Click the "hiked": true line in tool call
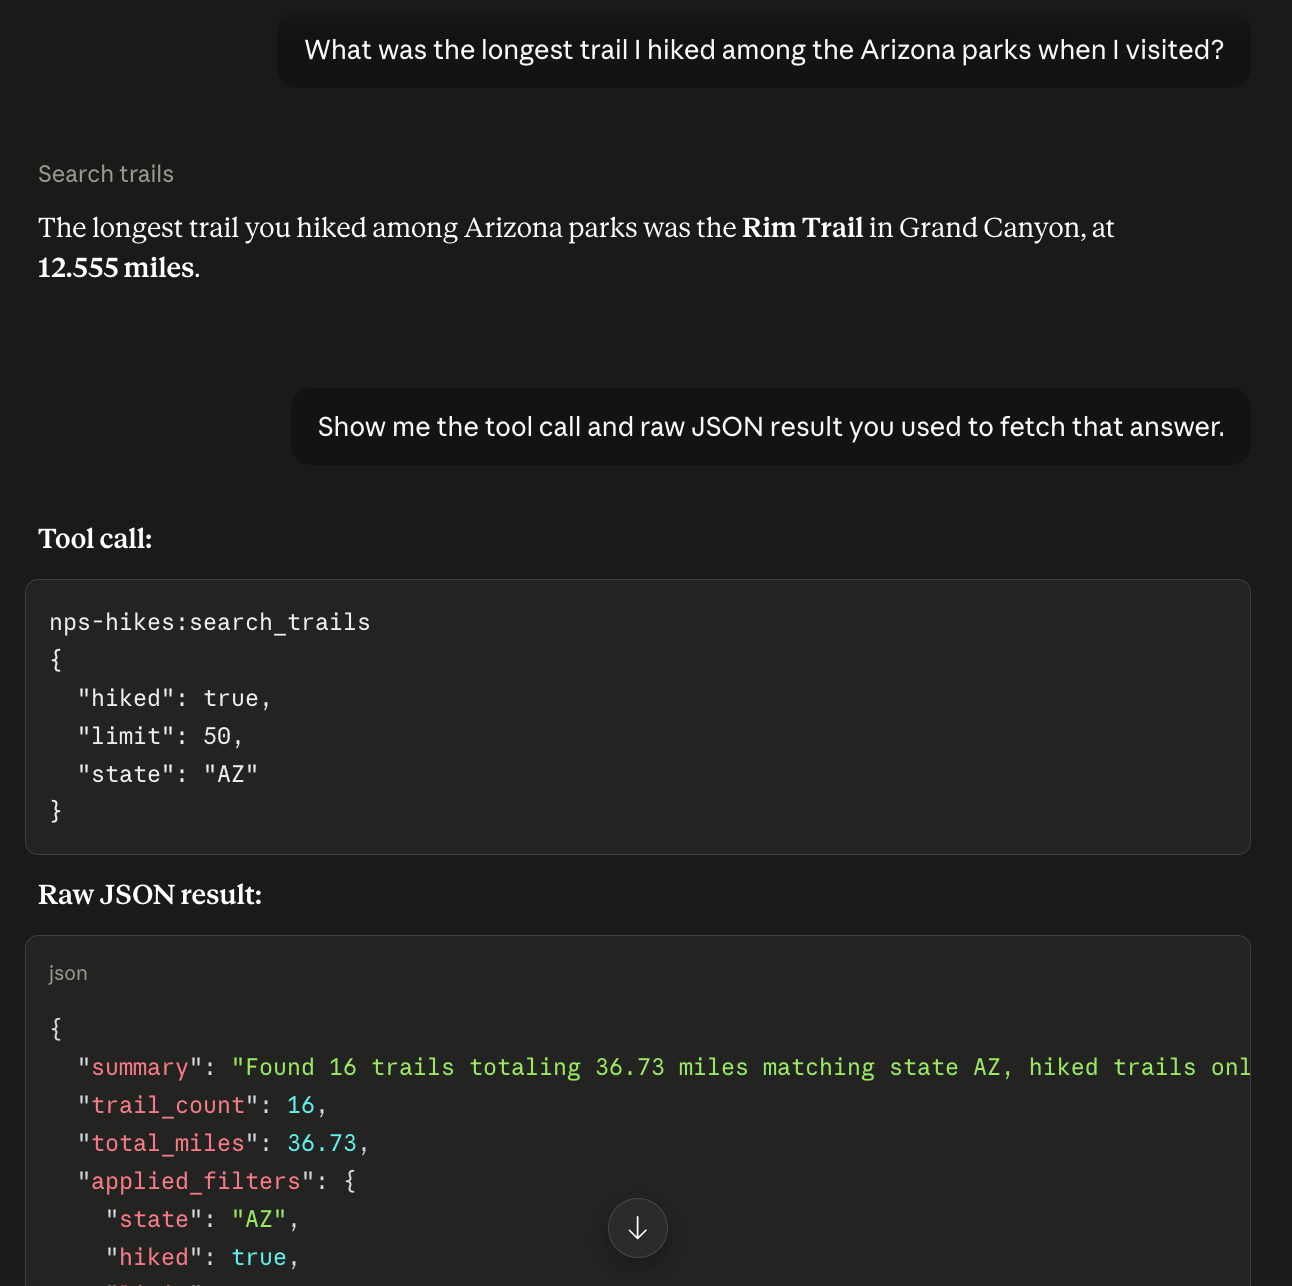The image size is (1292, 1286). pos(175,698)
